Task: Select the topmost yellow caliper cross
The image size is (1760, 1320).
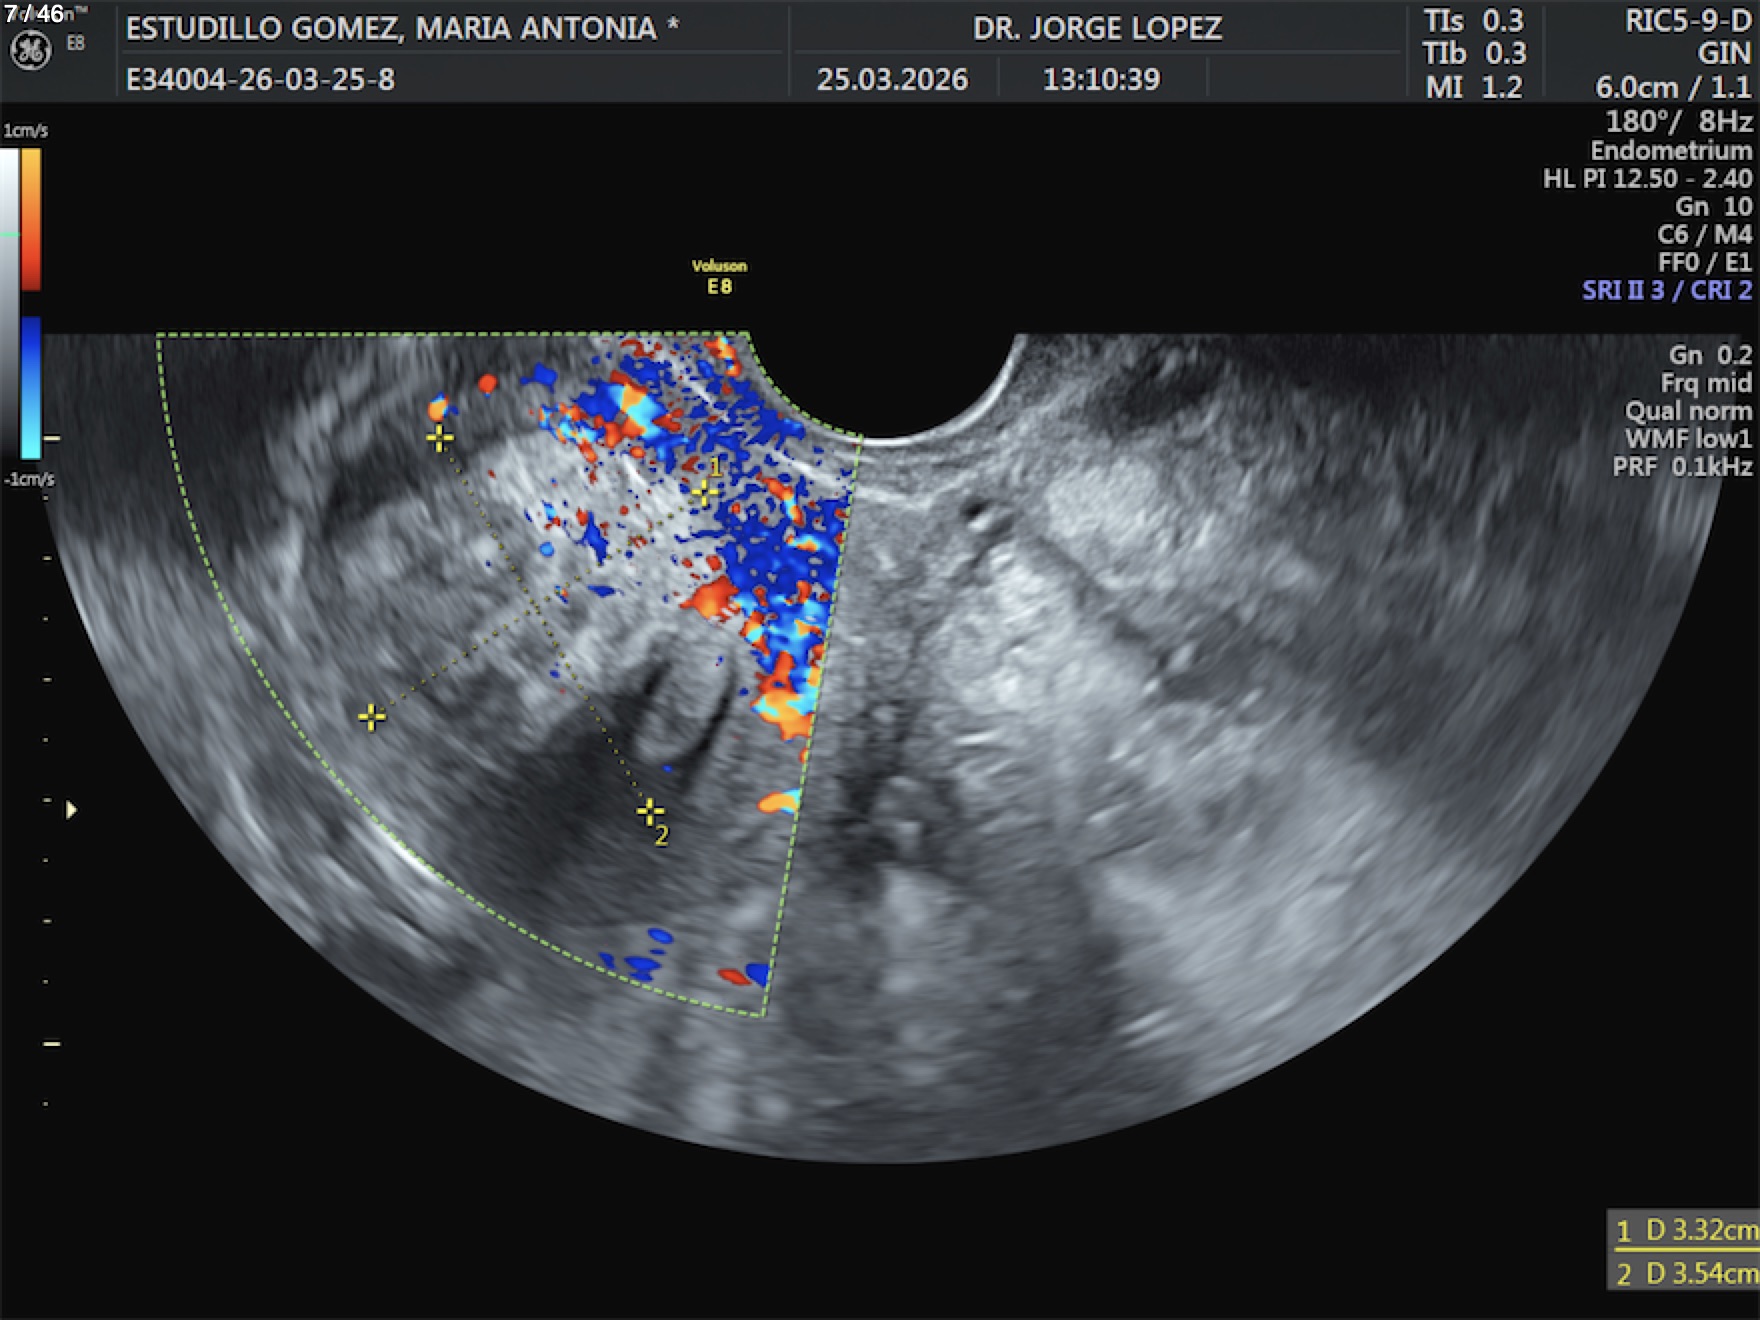Action: click(439, 438)
